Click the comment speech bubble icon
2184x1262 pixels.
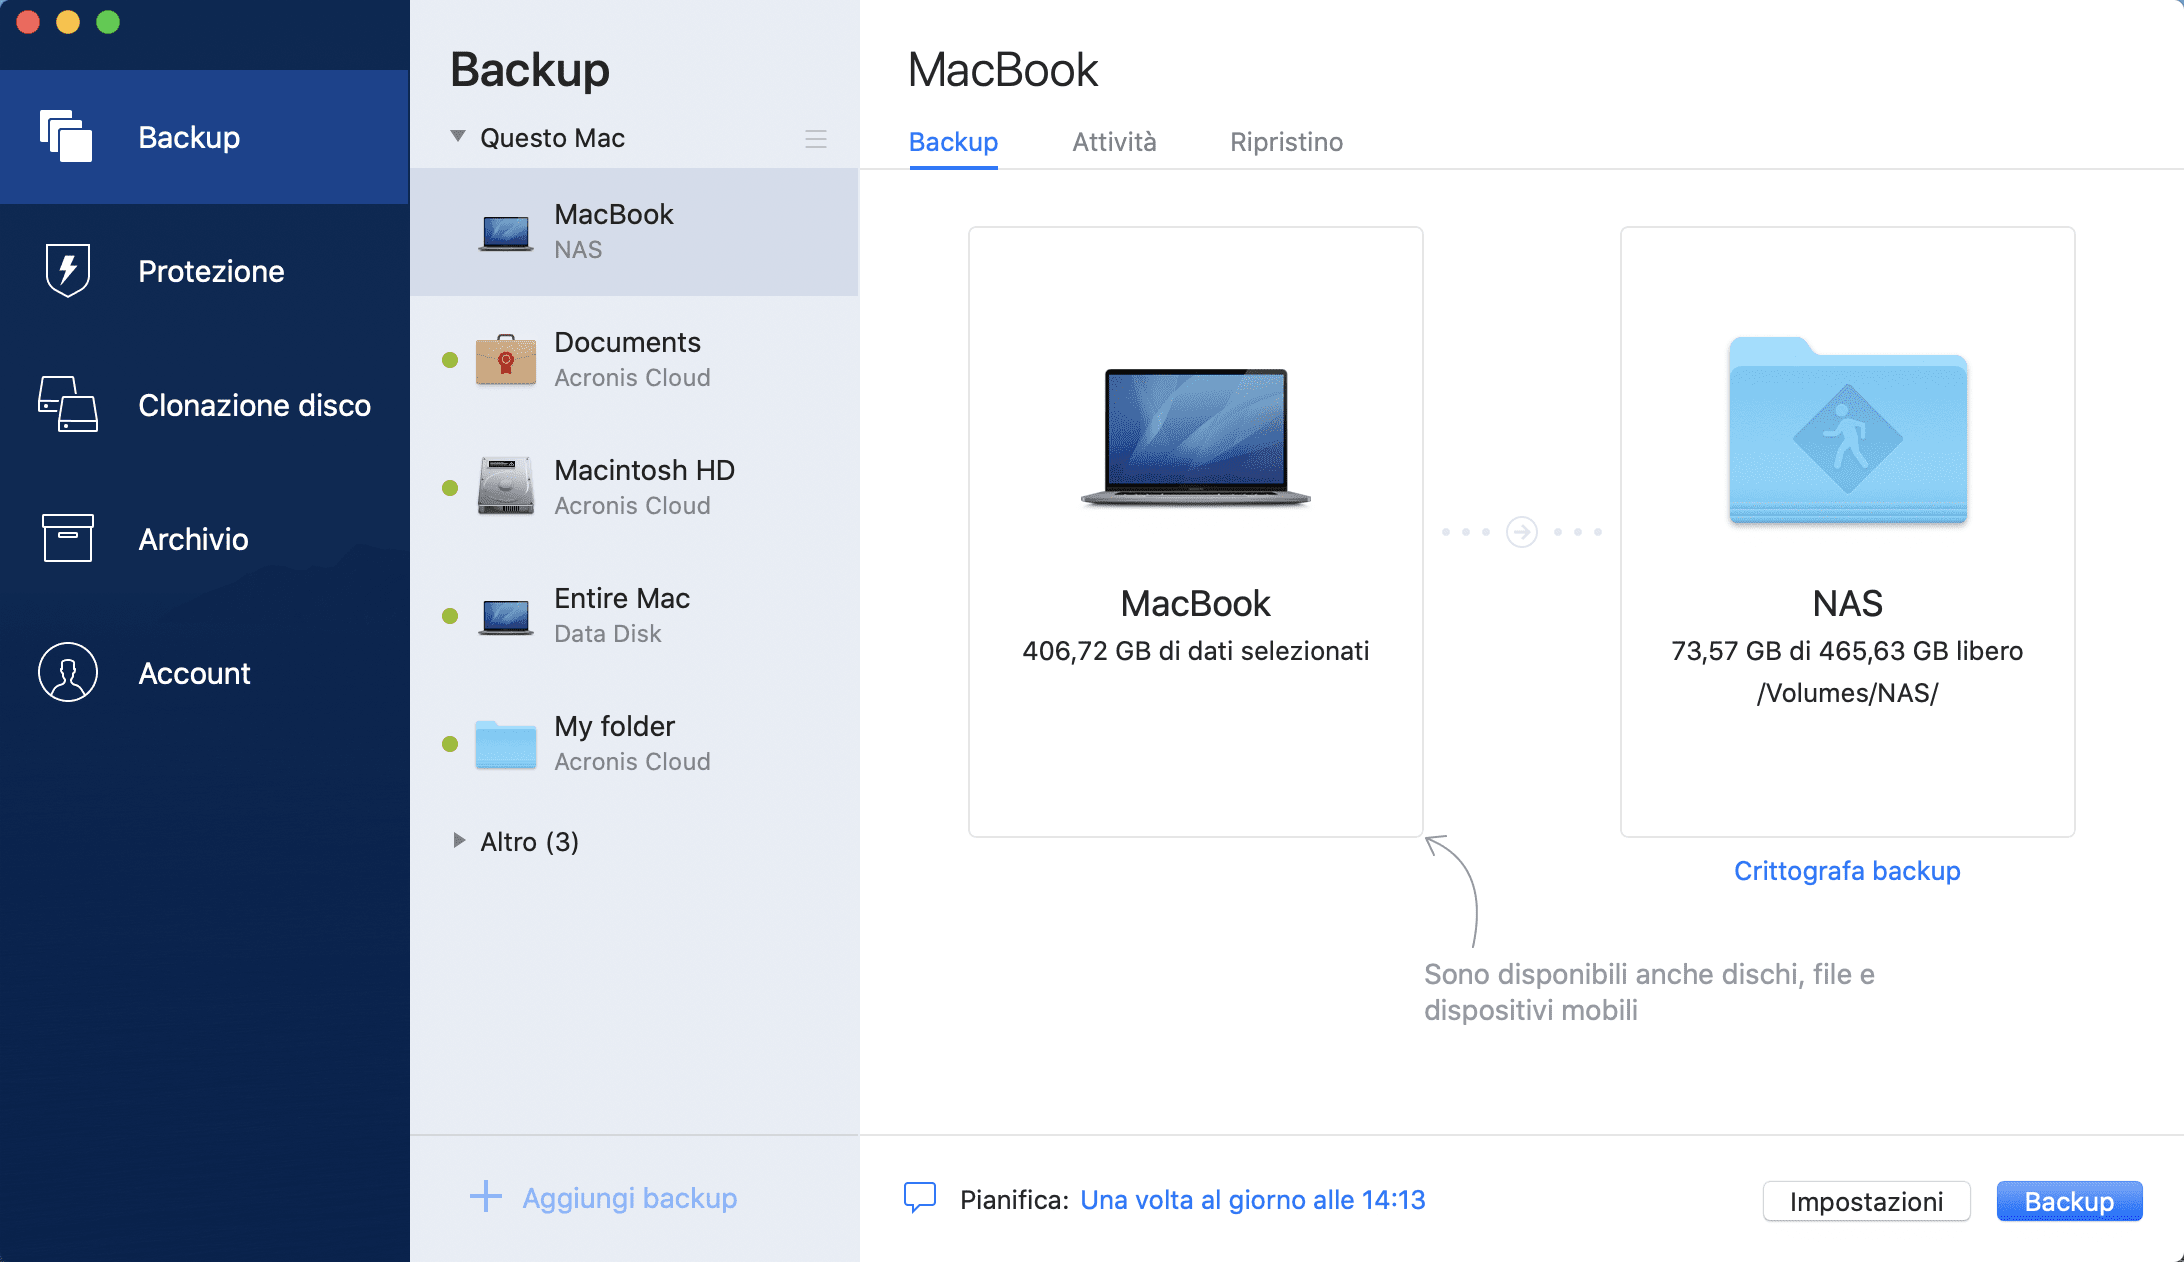tap(919, 1197)
